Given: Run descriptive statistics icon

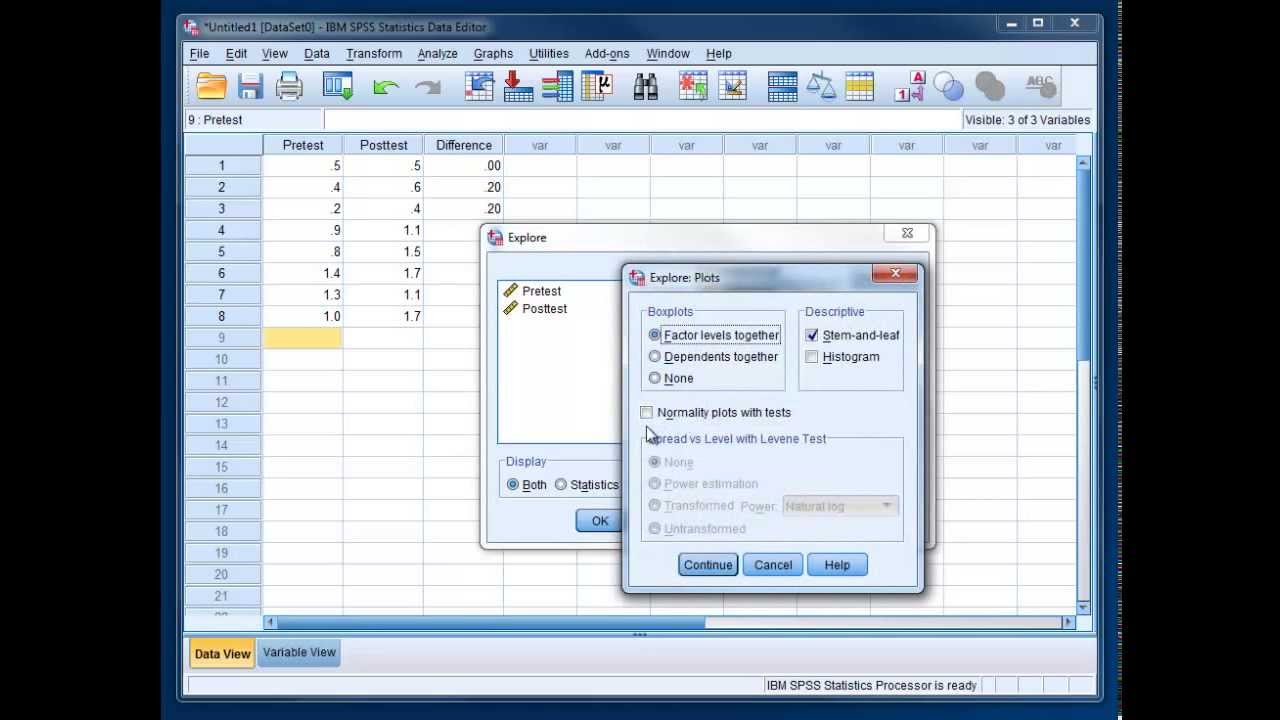Looking at the screenshot, I should click(597, 87).
